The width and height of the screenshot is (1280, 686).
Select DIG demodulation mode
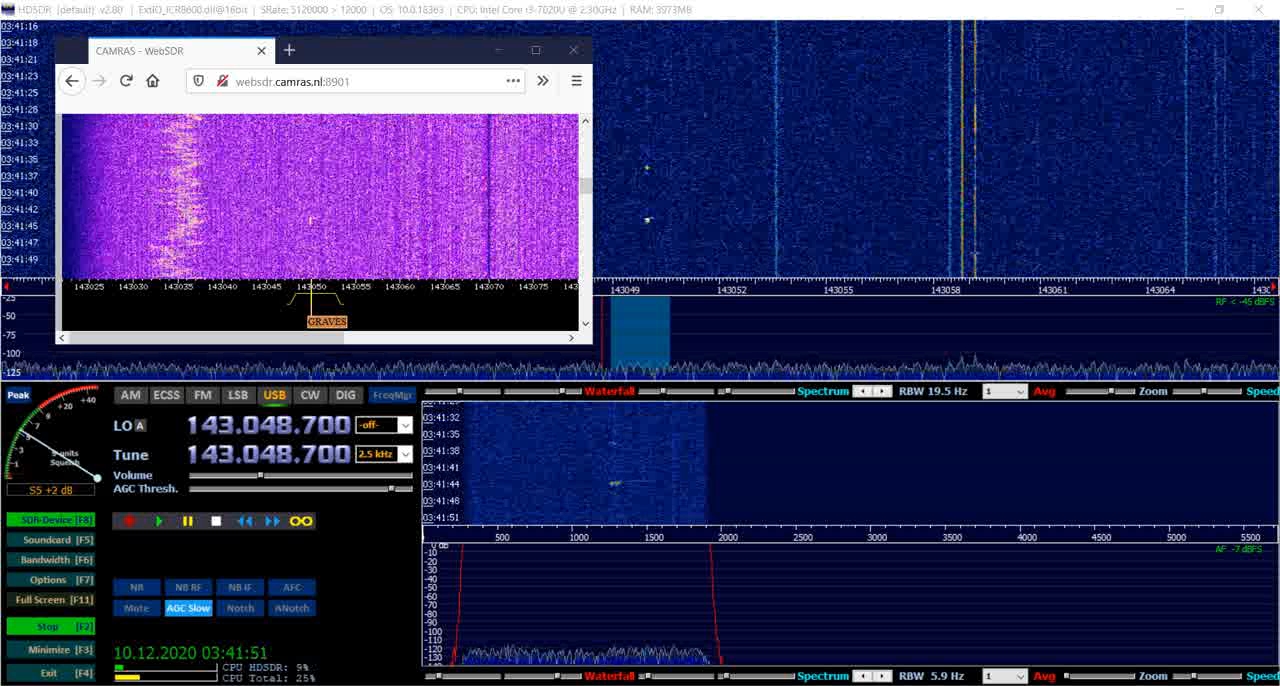(x=345, y=395)
